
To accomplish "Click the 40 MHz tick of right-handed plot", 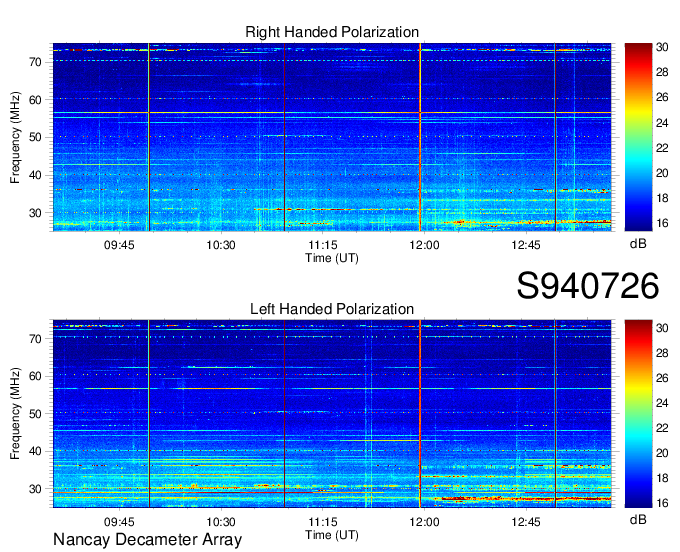I will pyautogui.click(x=36, y=176).
